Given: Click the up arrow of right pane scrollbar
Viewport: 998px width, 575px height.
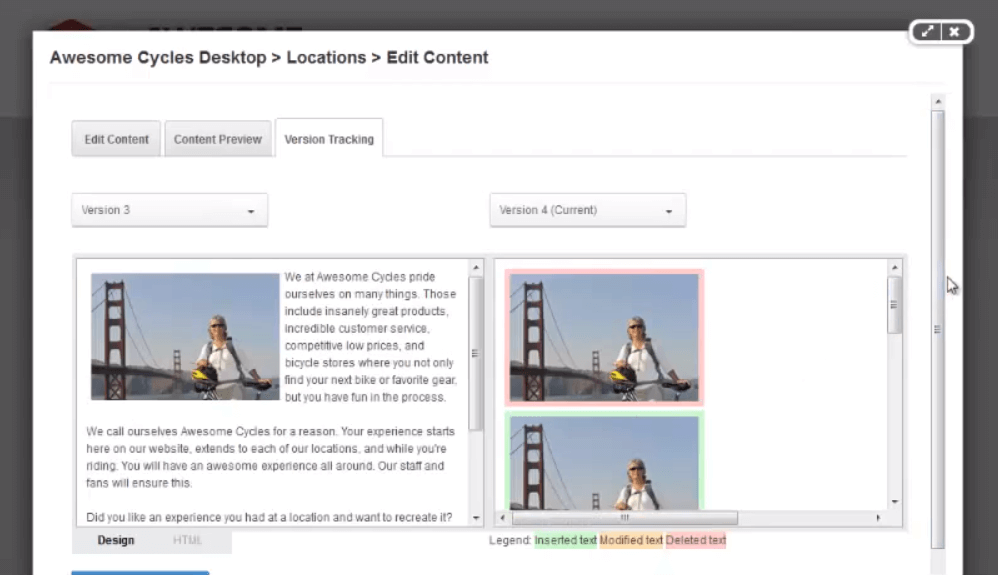Looking at the screenshot, I should [x=894, y=267].
